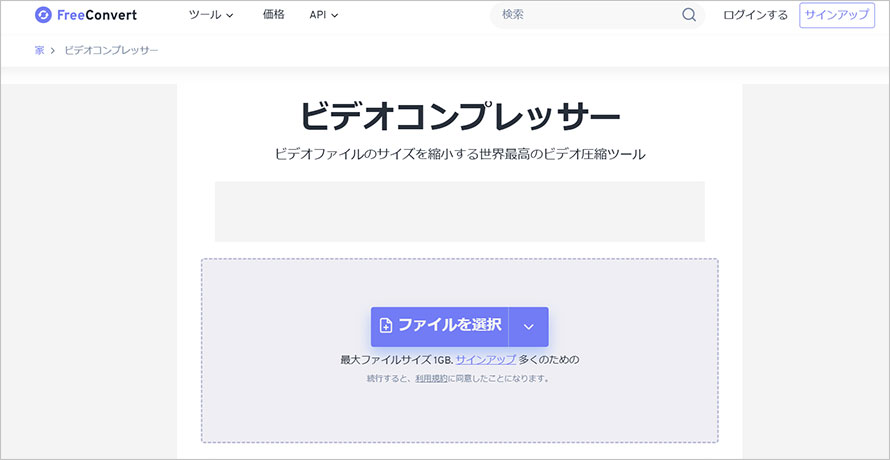This screenshot has height=460, width=890.
Task: Click the サインアップ link under upload button
Action: click(x=485, y=359)
